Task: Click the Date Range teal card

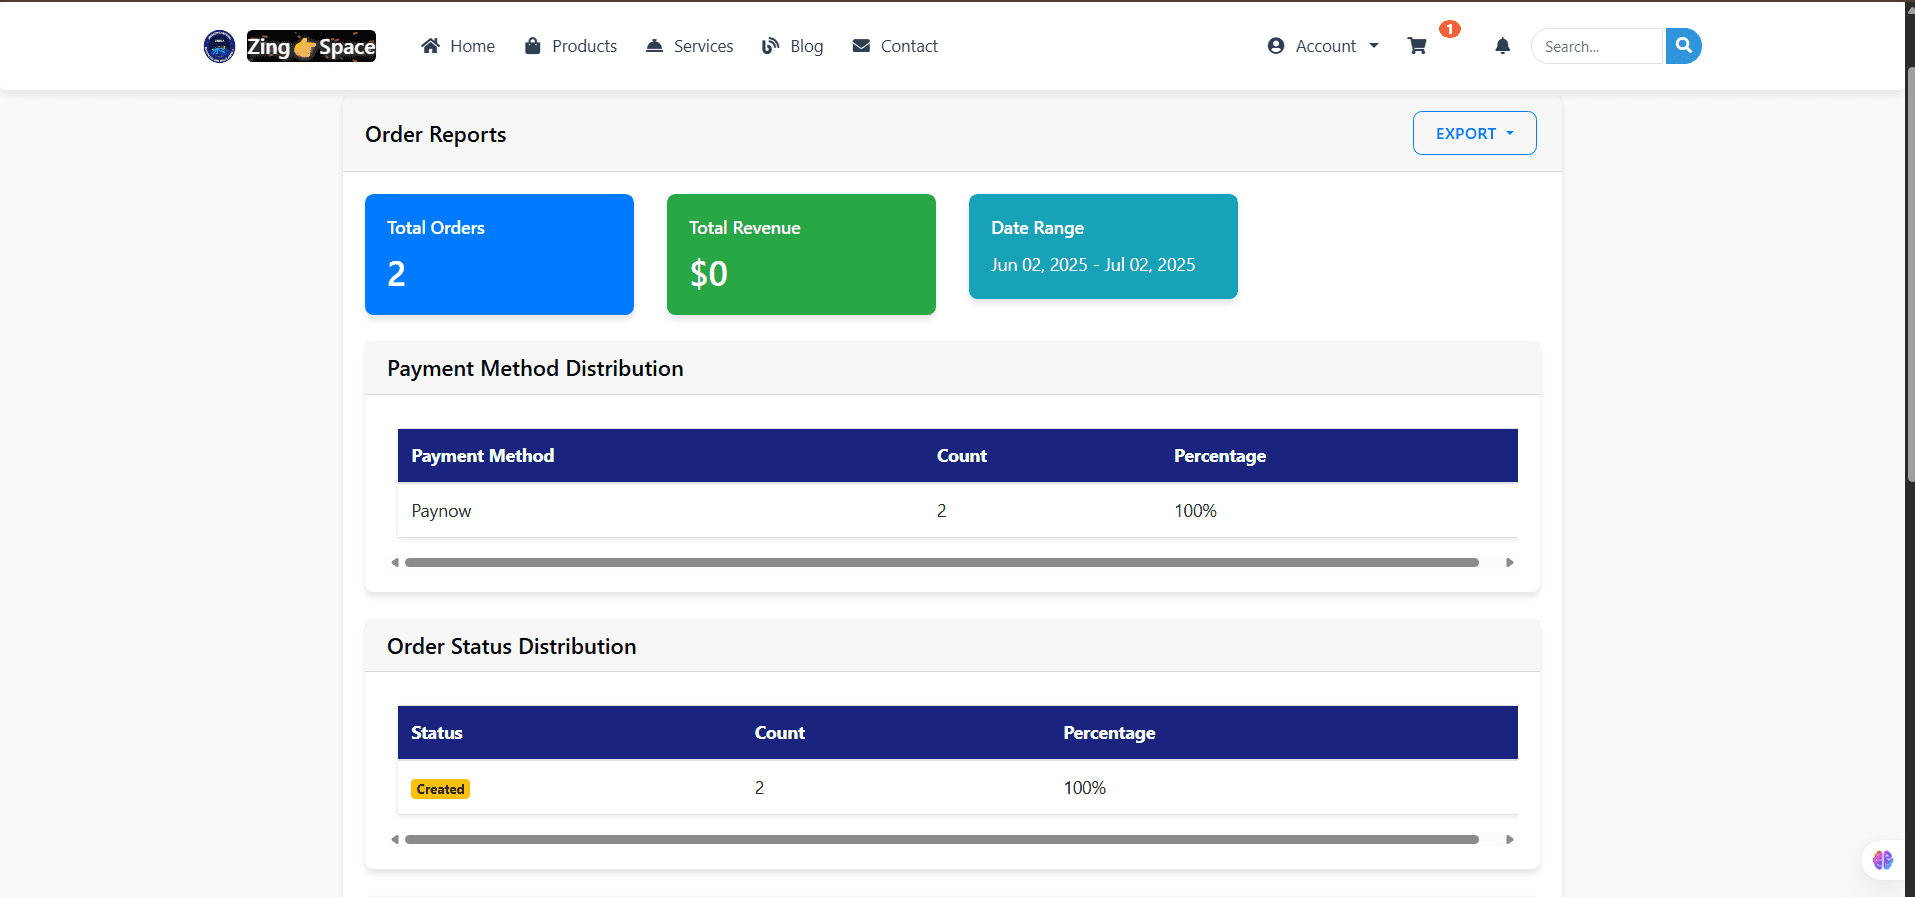Action: click(1103, 246)
